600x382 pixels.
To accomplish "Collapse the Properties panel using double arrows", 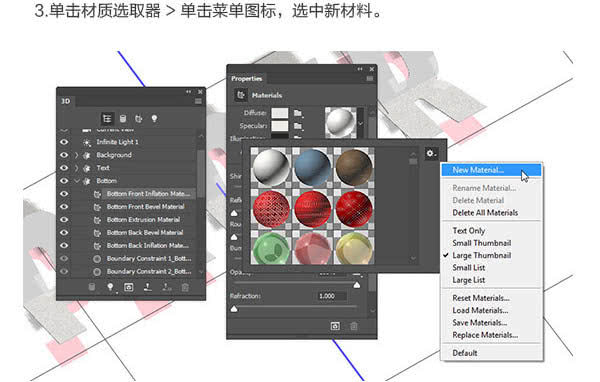I will [360, 69].
